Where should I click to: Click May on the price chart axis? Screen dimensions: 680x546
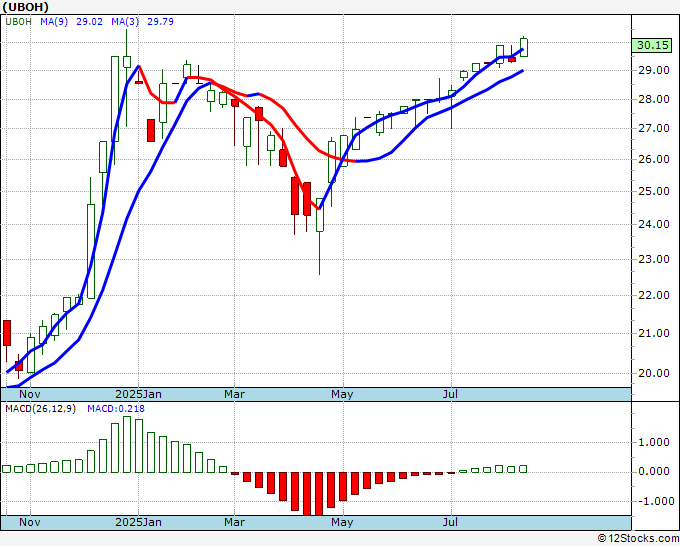click(x=342, y=394)
